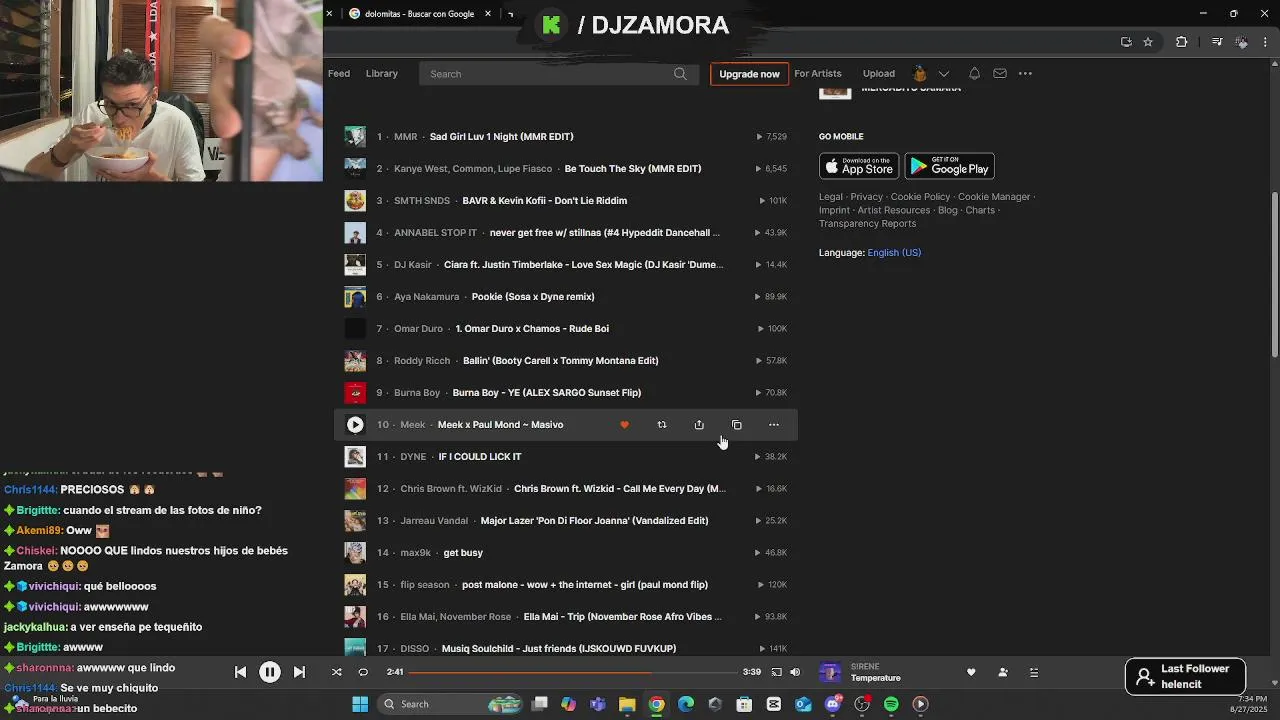Open the Transparency Reports link
The width and height of the screenshot is (1280, 720).
tap(867, 224)
